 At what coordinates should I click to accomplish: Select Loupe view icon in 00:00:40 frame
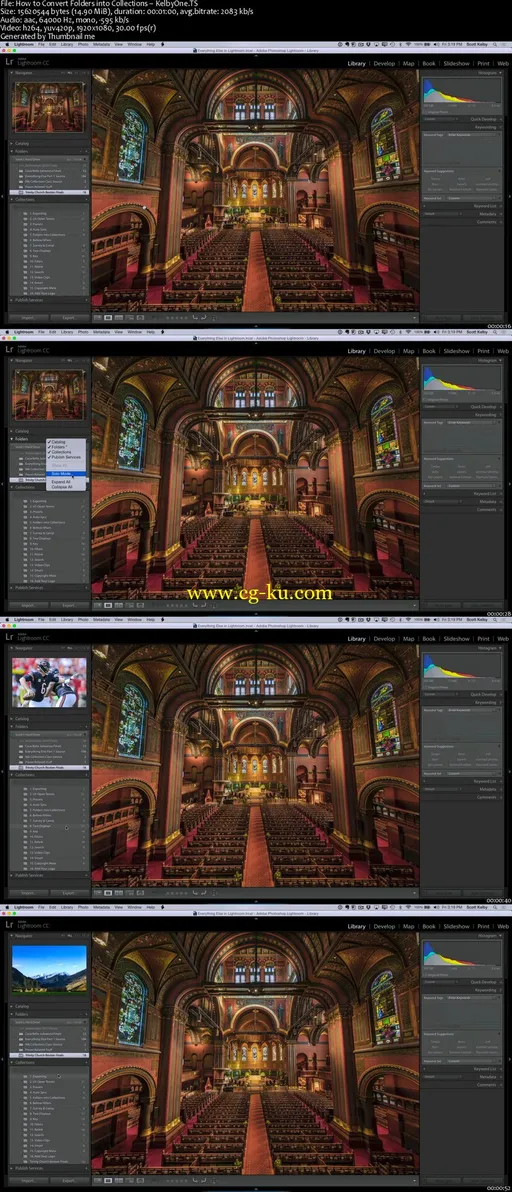point(108,892)
